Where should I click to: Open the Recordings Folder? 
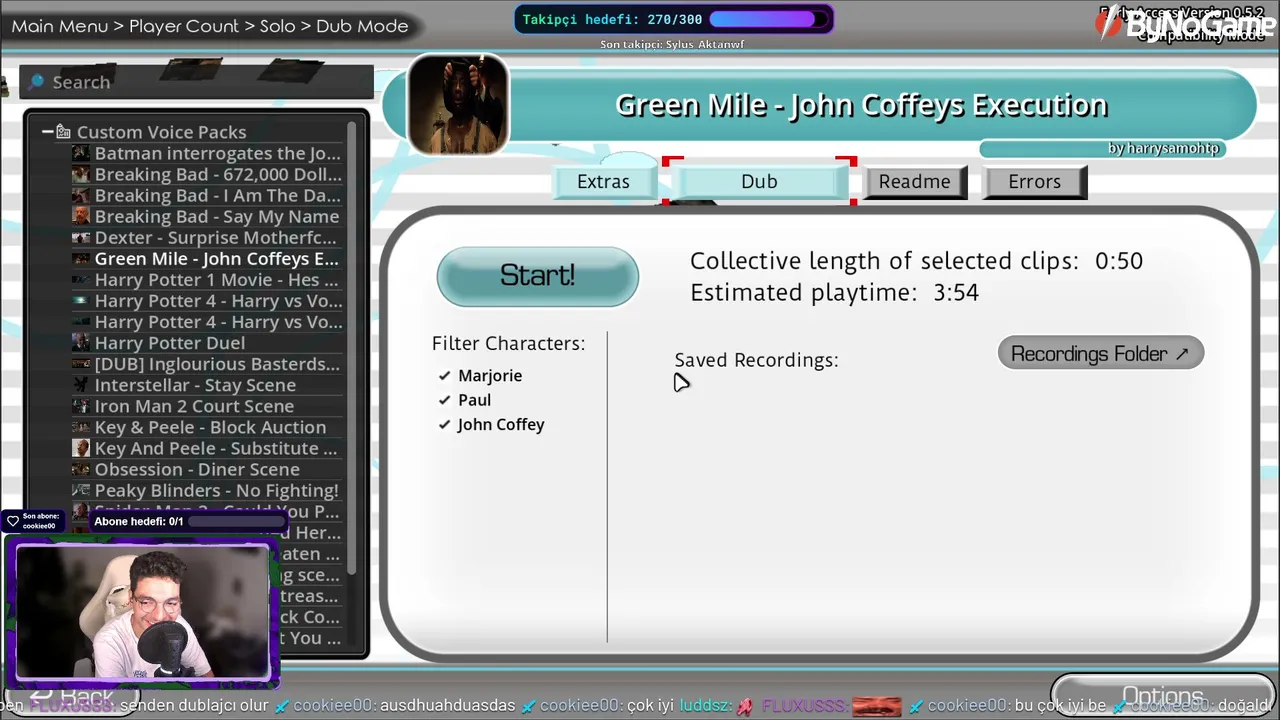1100,353
